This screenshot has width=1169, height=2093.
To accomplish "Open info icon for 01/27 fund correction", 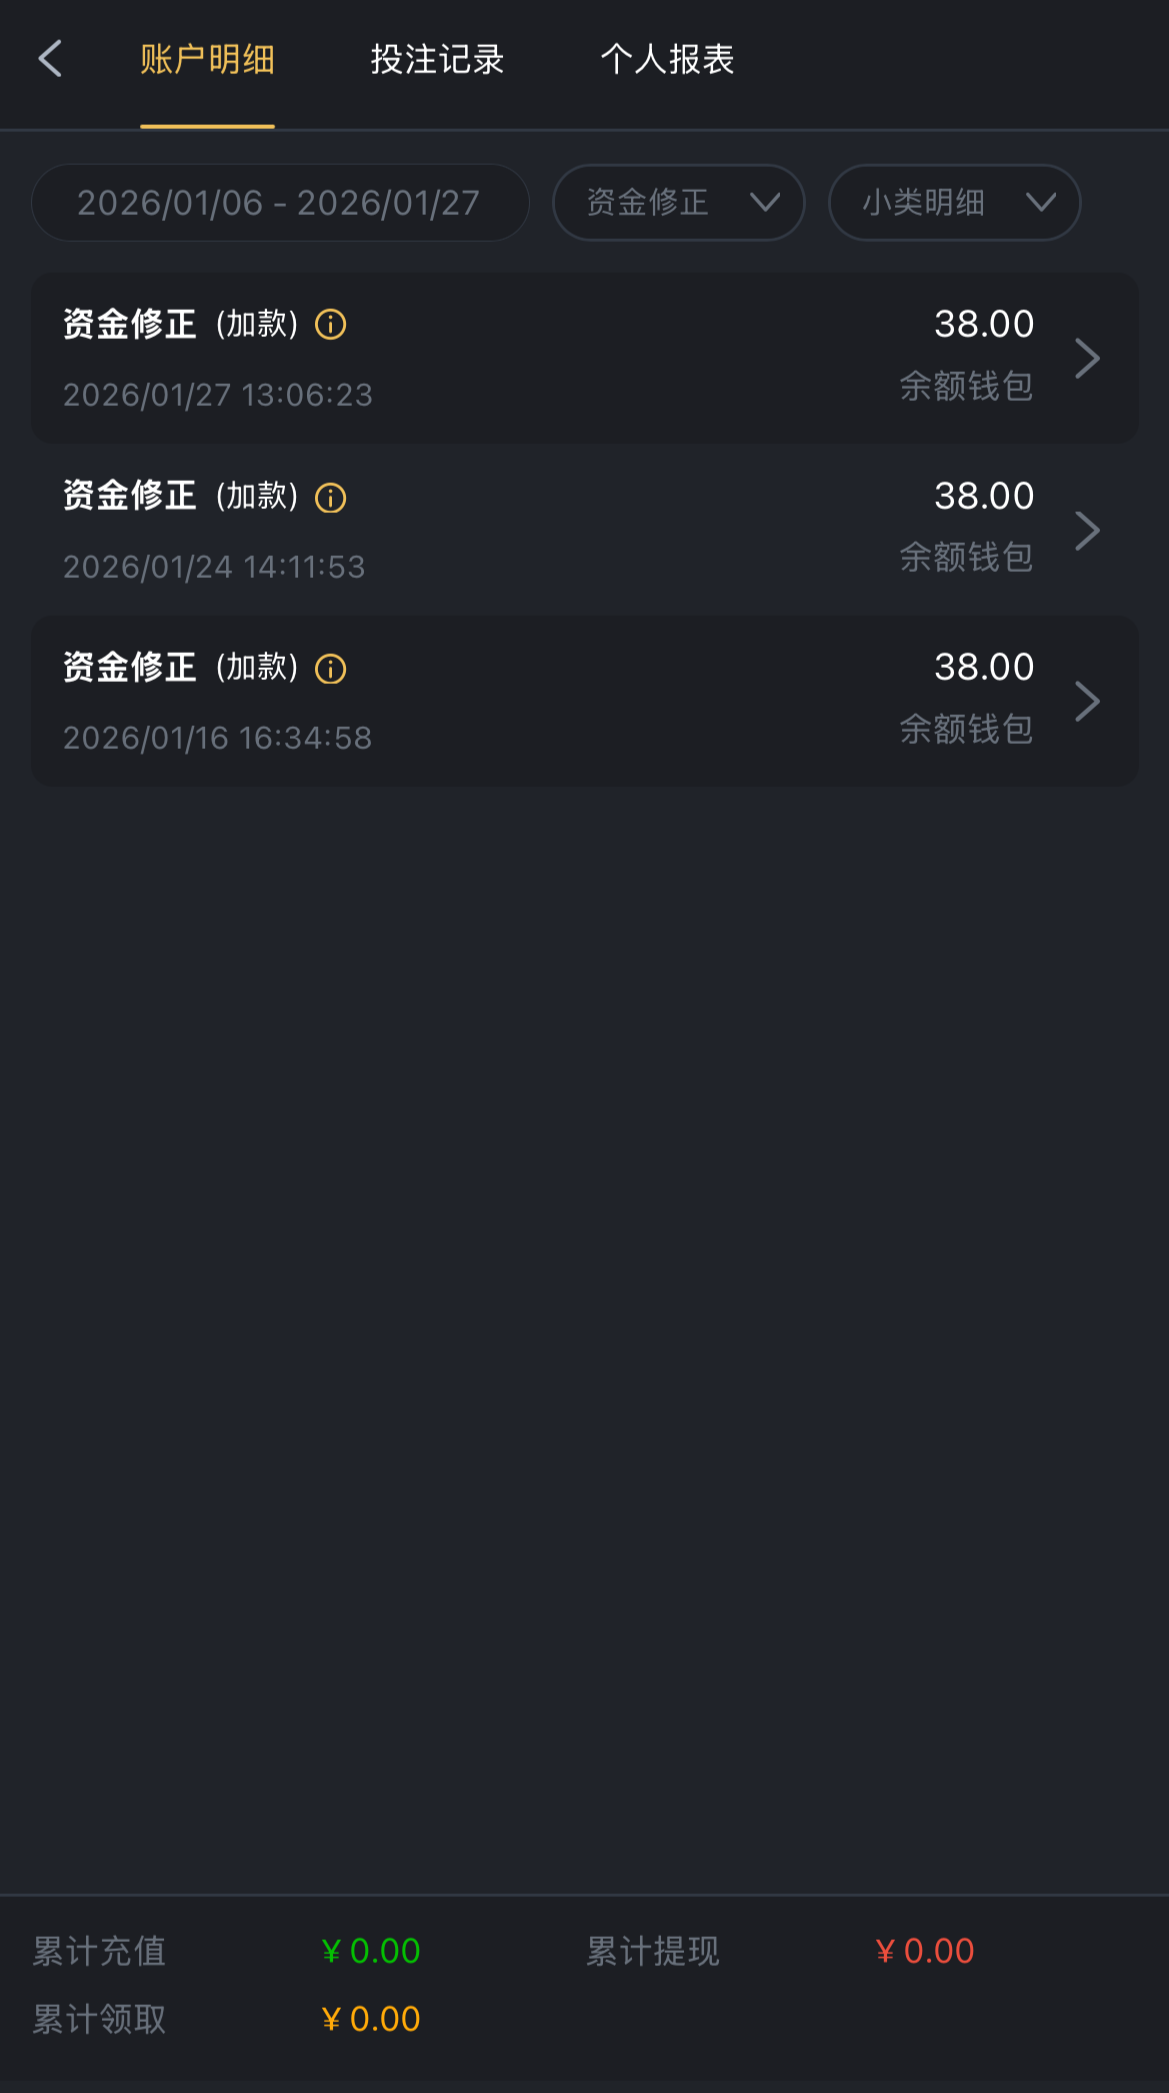I will point(330,325).
